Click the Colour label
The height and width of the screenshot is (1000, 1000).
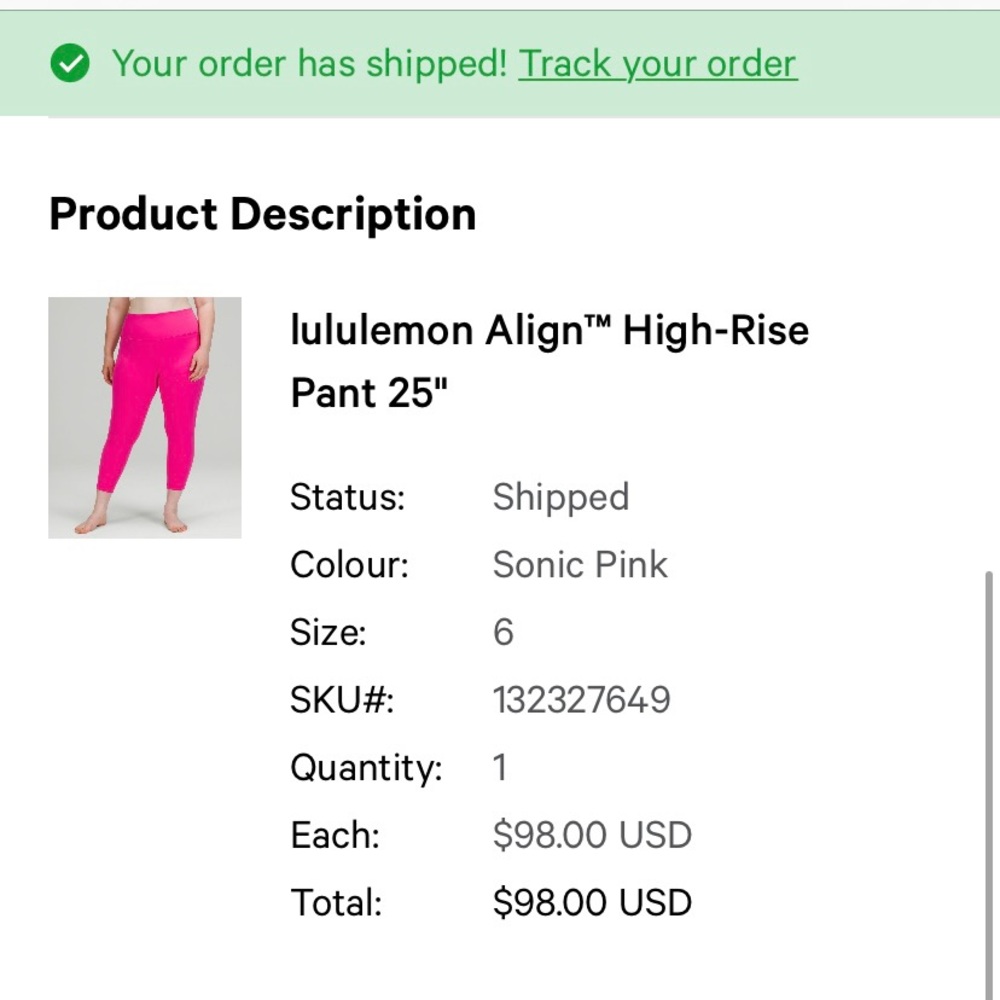click(x=348, y=564)
